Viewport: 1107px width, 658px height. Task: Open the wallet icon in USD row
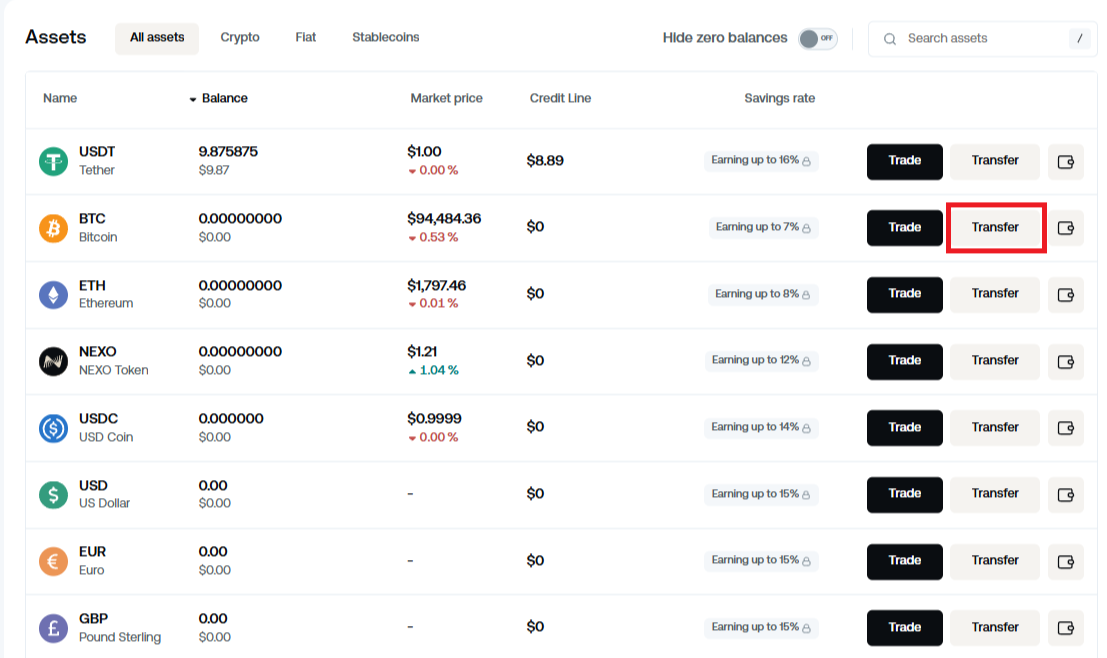pos(1065,494)
